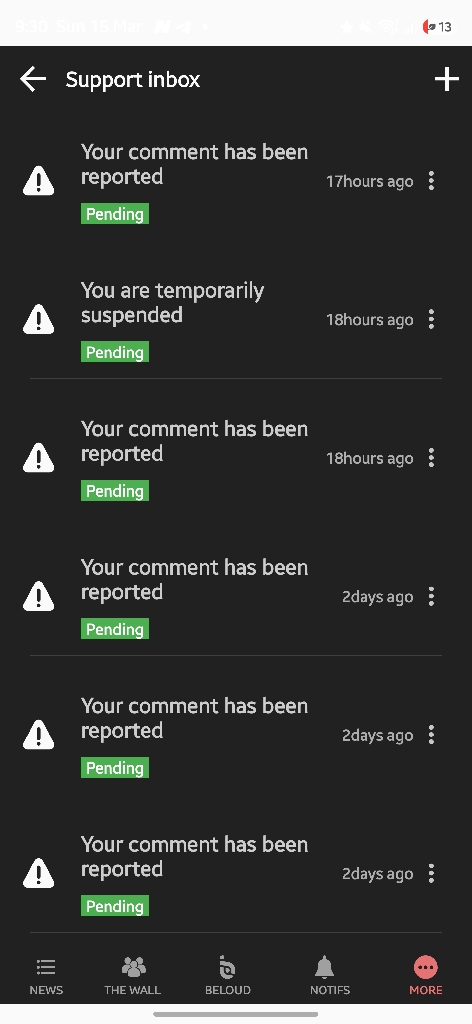Open three-dot menu of first 2days ago message
This screenshot has height=1024, width=472.
pos(432,596)
